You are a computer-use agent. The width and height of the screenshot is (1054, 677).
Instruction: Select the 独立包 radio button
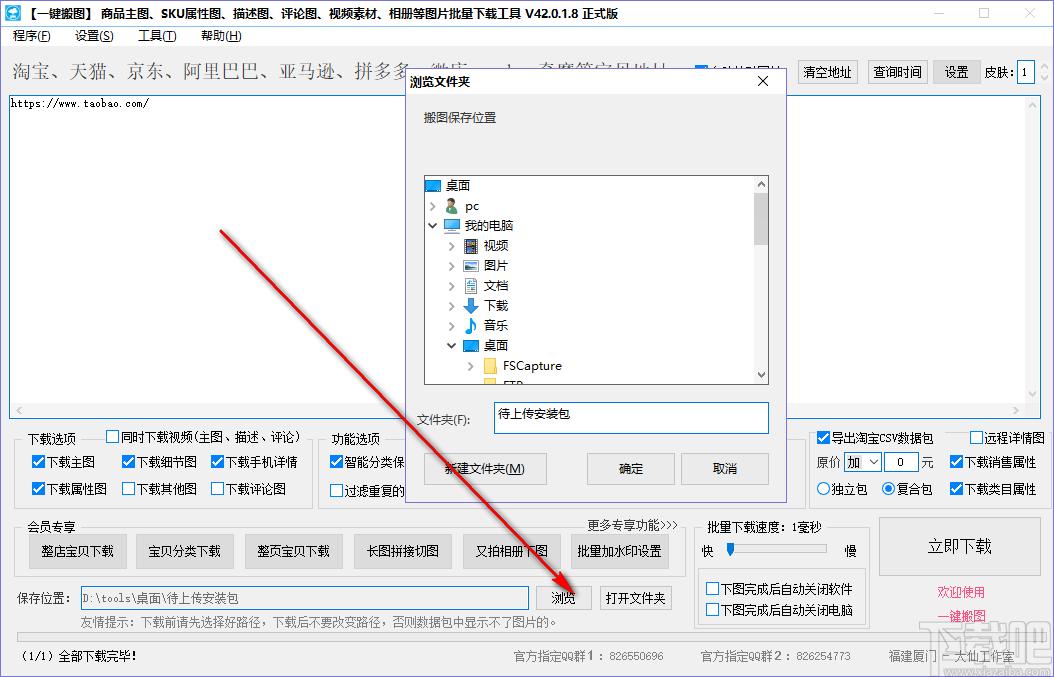[823, 489]
